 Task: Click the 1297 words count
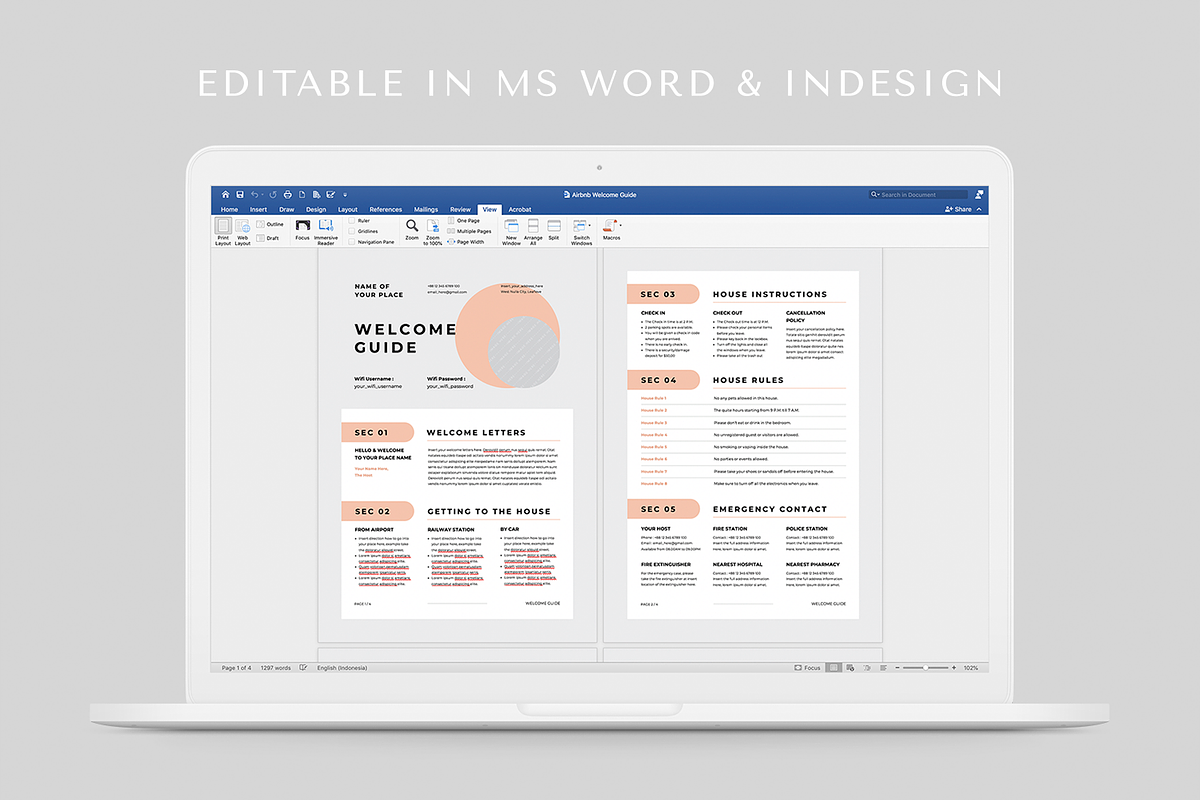[276, 668]
